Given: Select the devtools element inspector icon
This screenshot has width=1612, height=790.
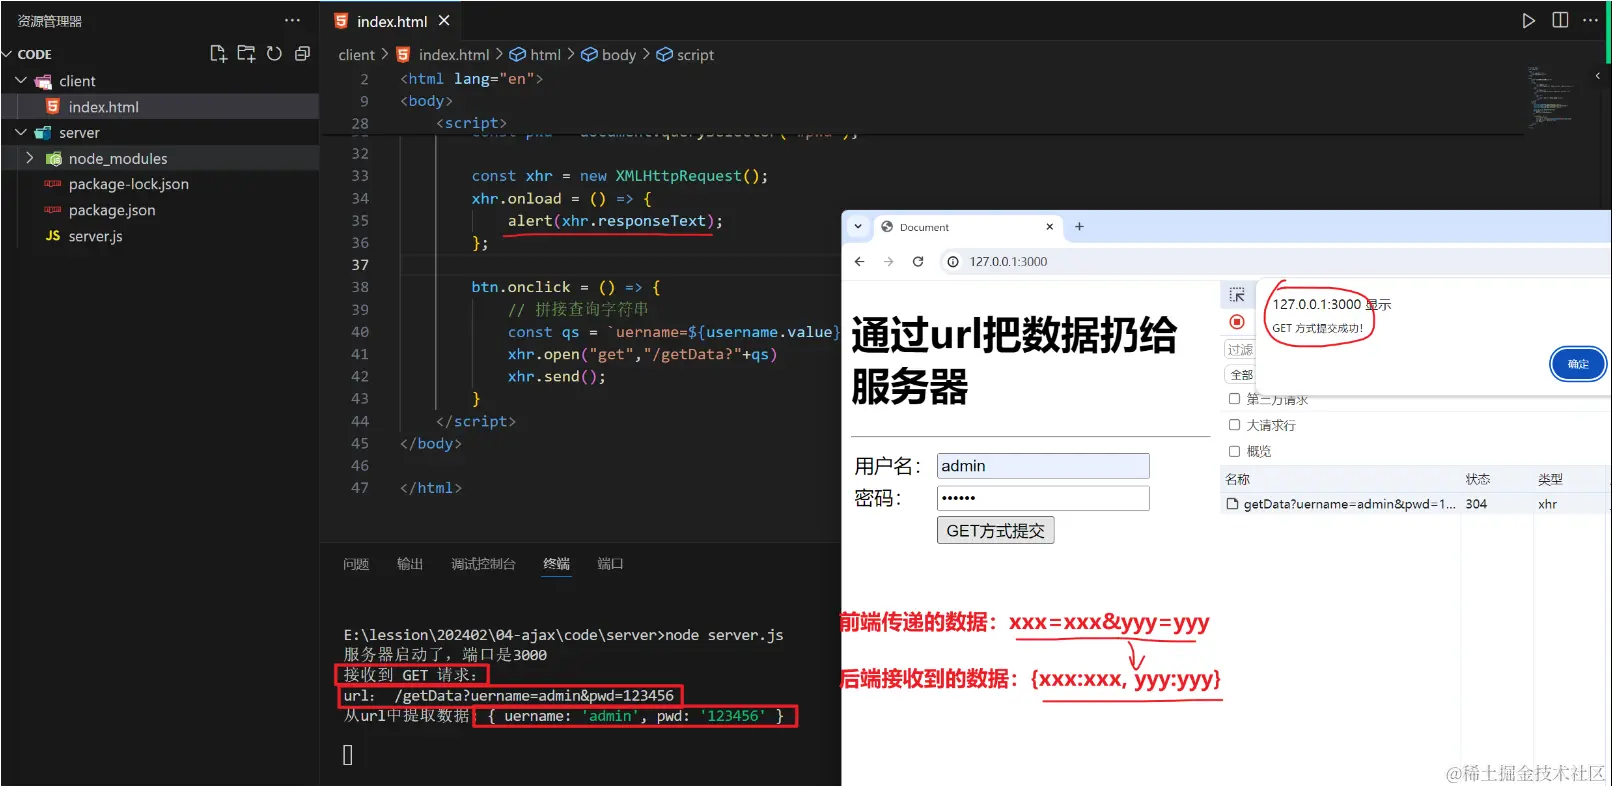Looking at the screenshot, I should [x=1237, y=296].
